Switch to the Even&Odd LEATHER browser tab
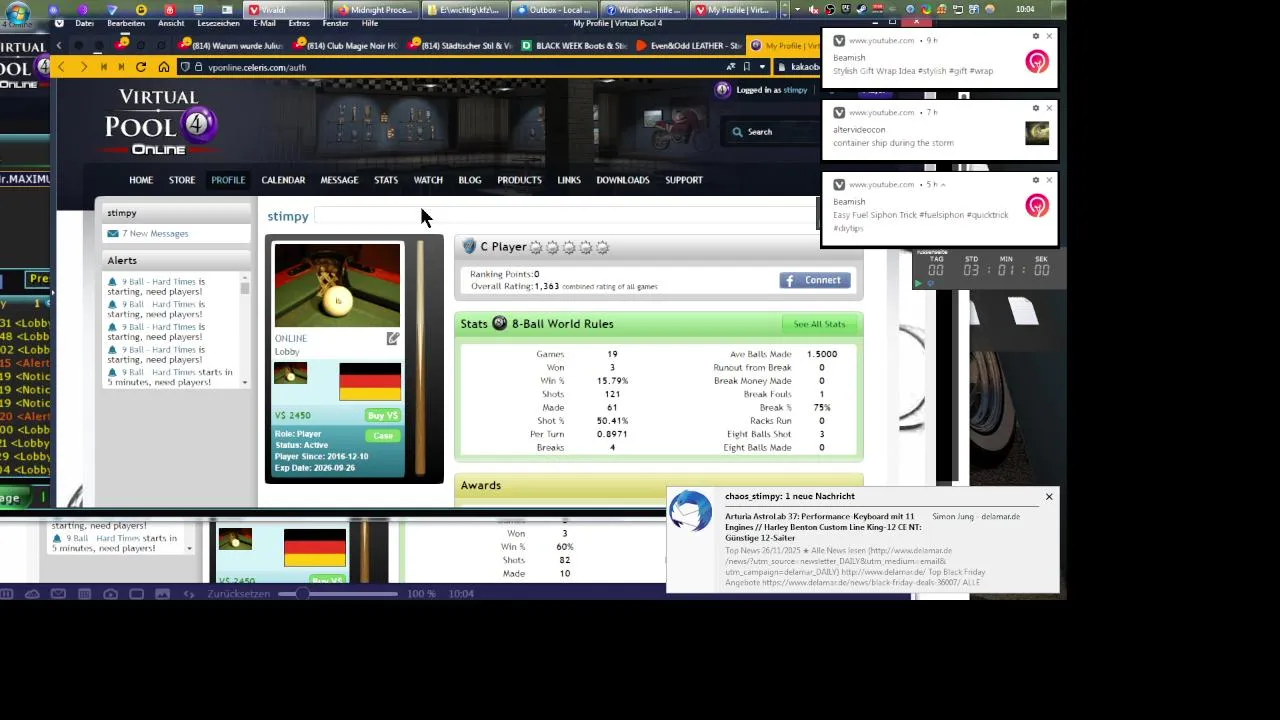The image size is (1280, 720). pos(688,45)
